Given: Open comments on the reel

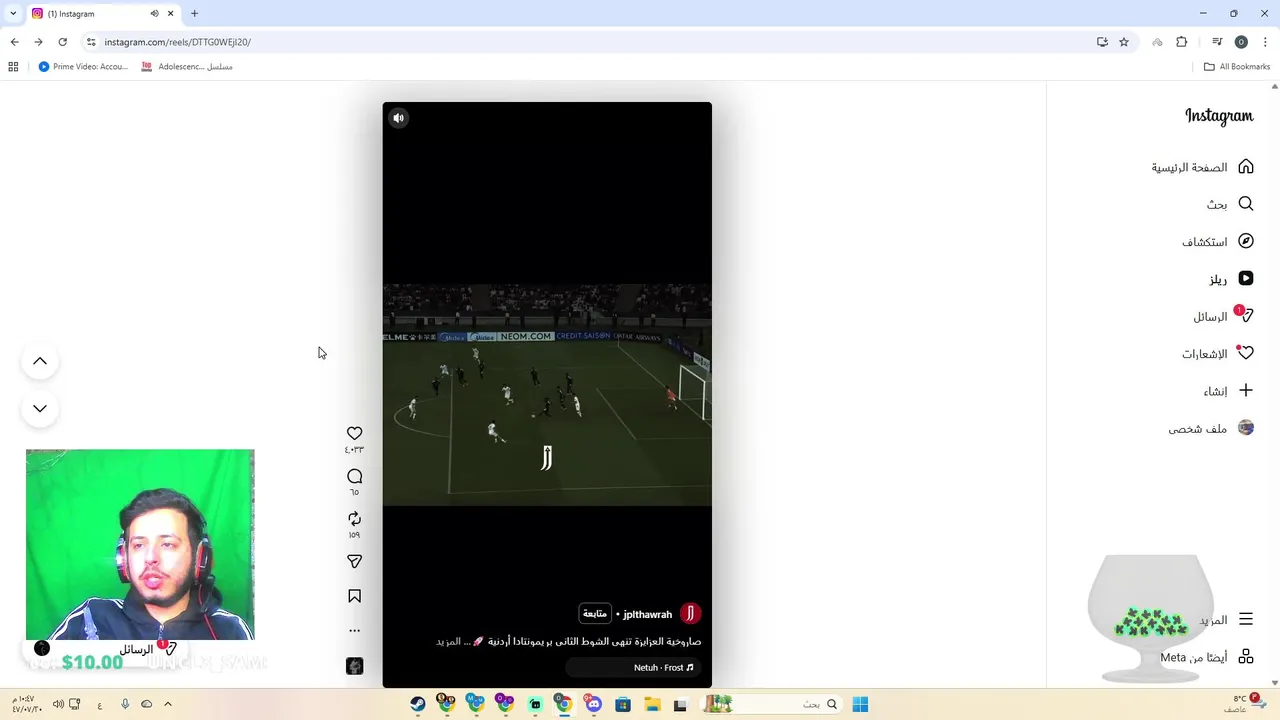Looking at the screenshot, I should (x=354, y=476).
